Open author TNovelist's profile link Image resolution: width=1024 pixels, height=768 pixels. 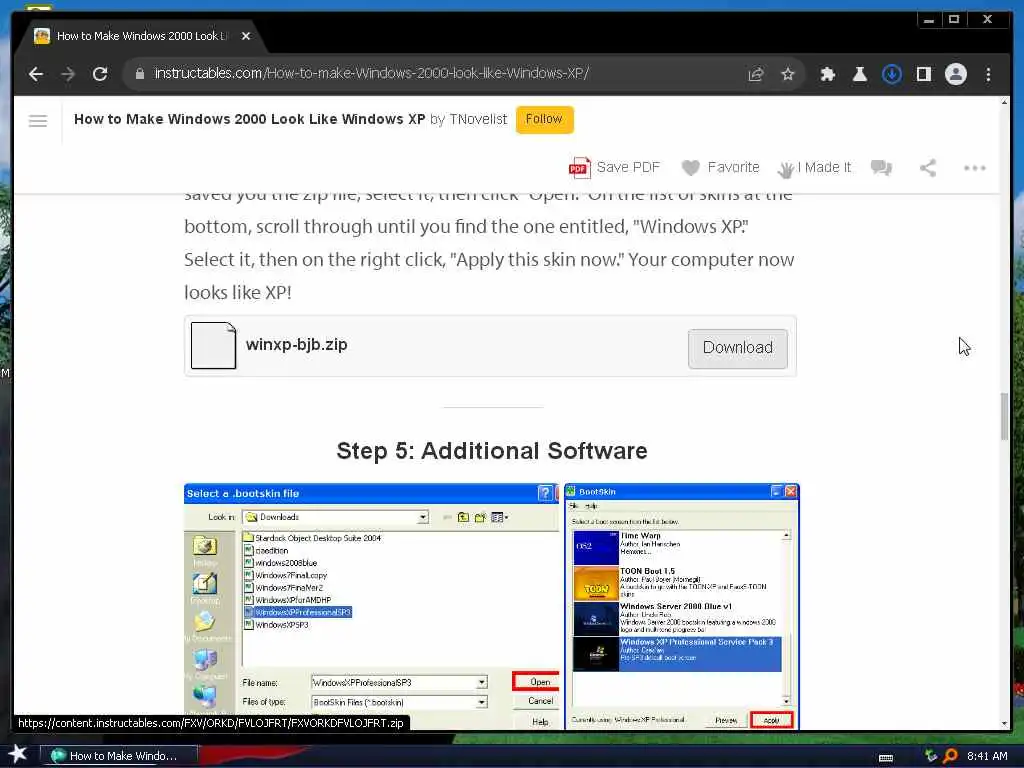point(478,120)
